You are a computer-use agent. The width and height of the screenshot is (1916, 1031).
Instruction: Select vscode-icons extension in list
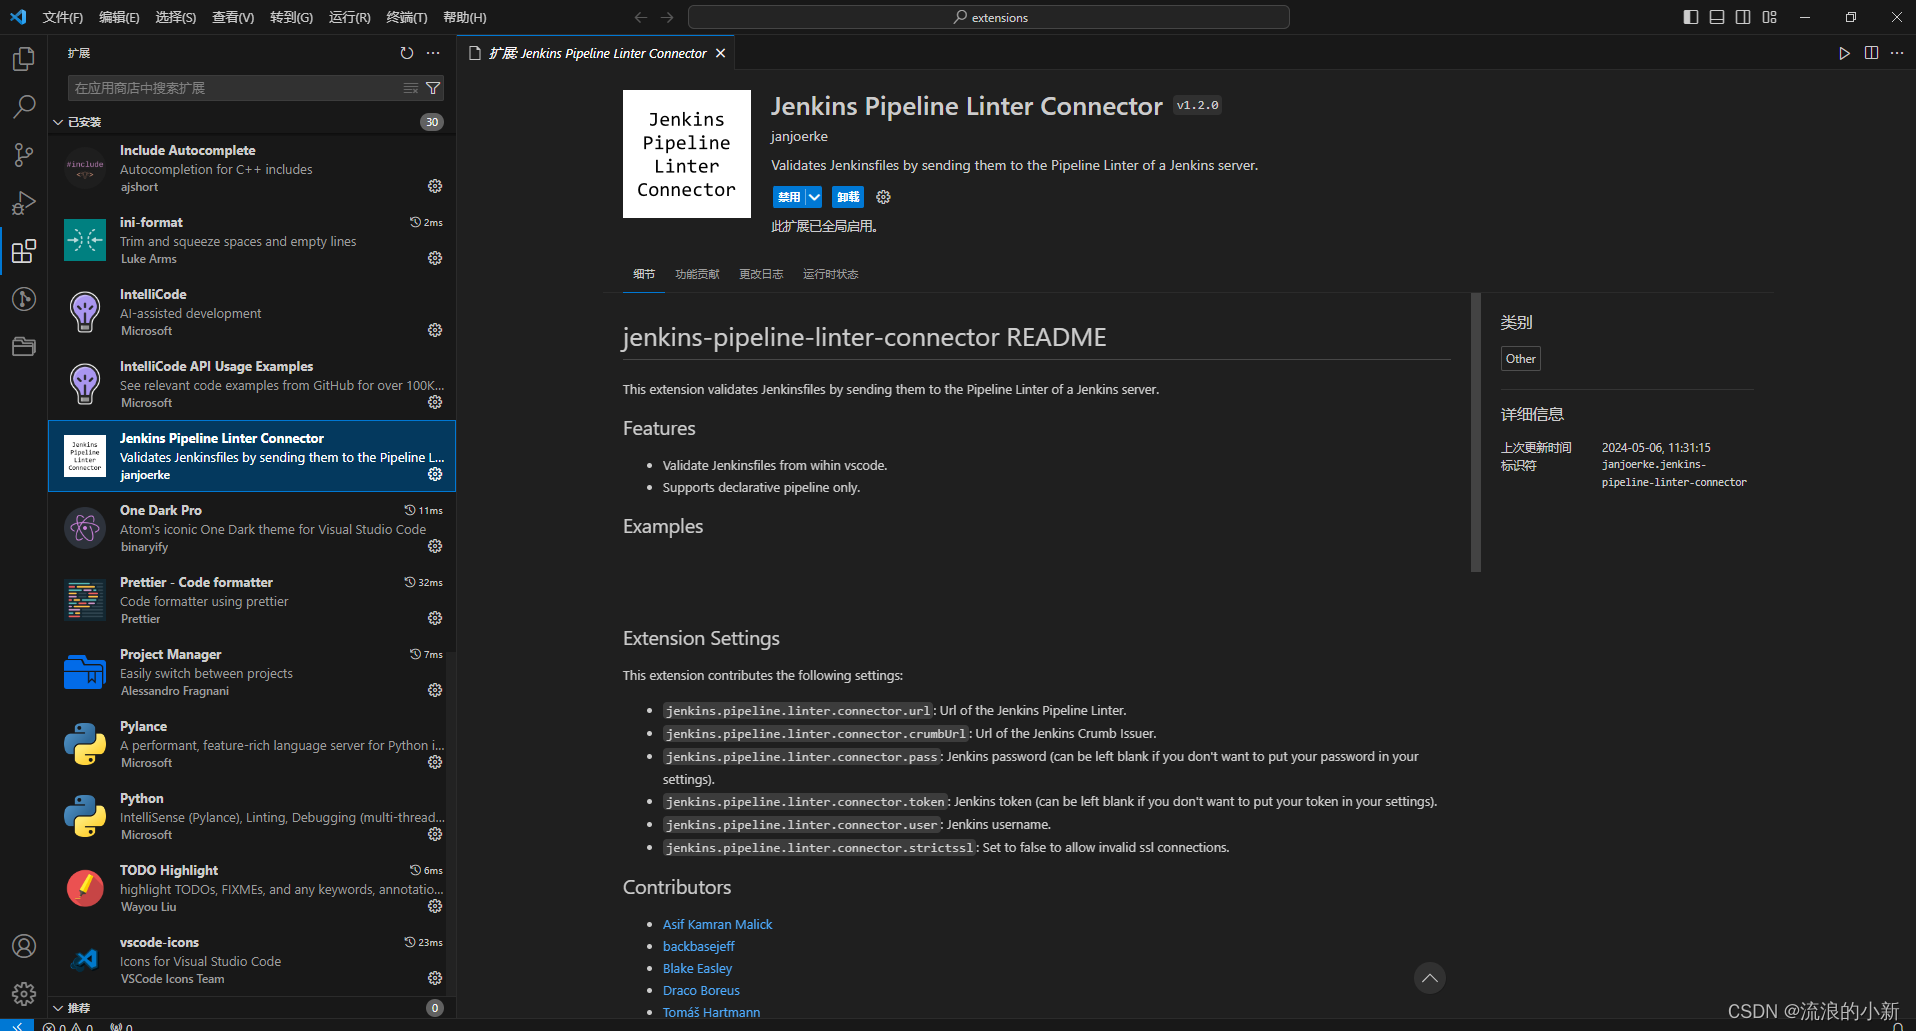click(x=251, y=960)
